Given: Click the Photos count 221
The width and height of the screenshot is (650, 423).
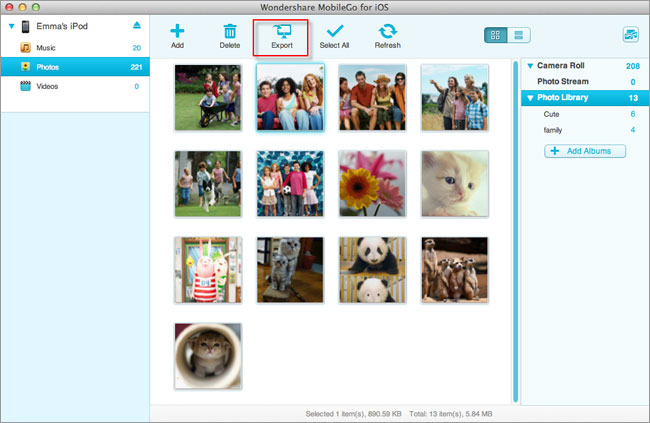Looking at the screenshot, I should (x=136, y=67).
